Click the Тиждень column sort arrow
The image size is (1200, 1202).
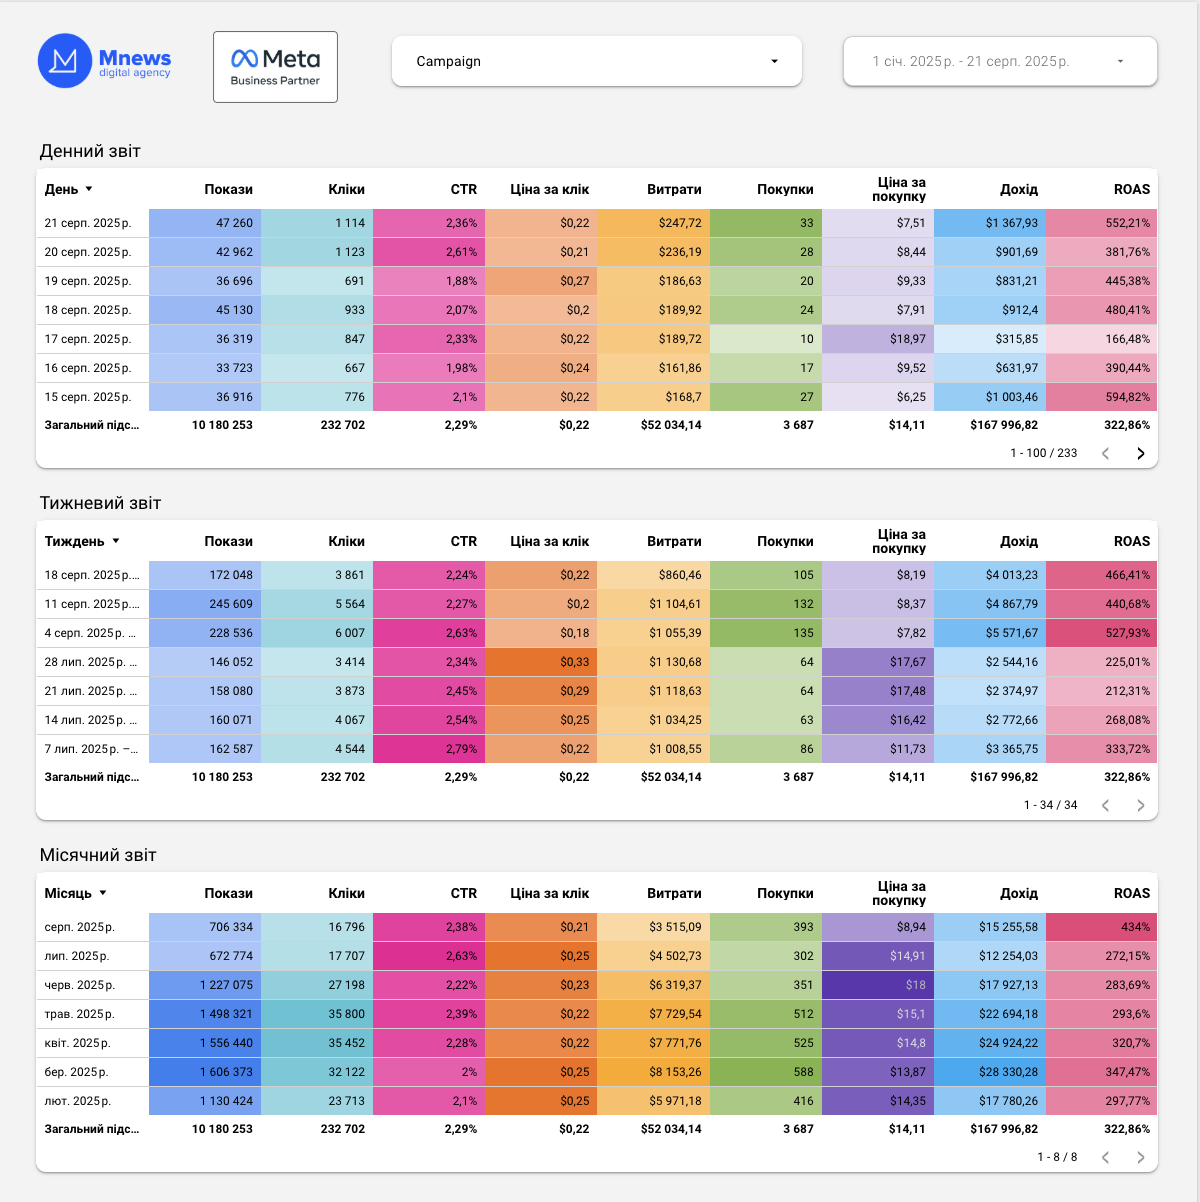[x=116, y=541]
